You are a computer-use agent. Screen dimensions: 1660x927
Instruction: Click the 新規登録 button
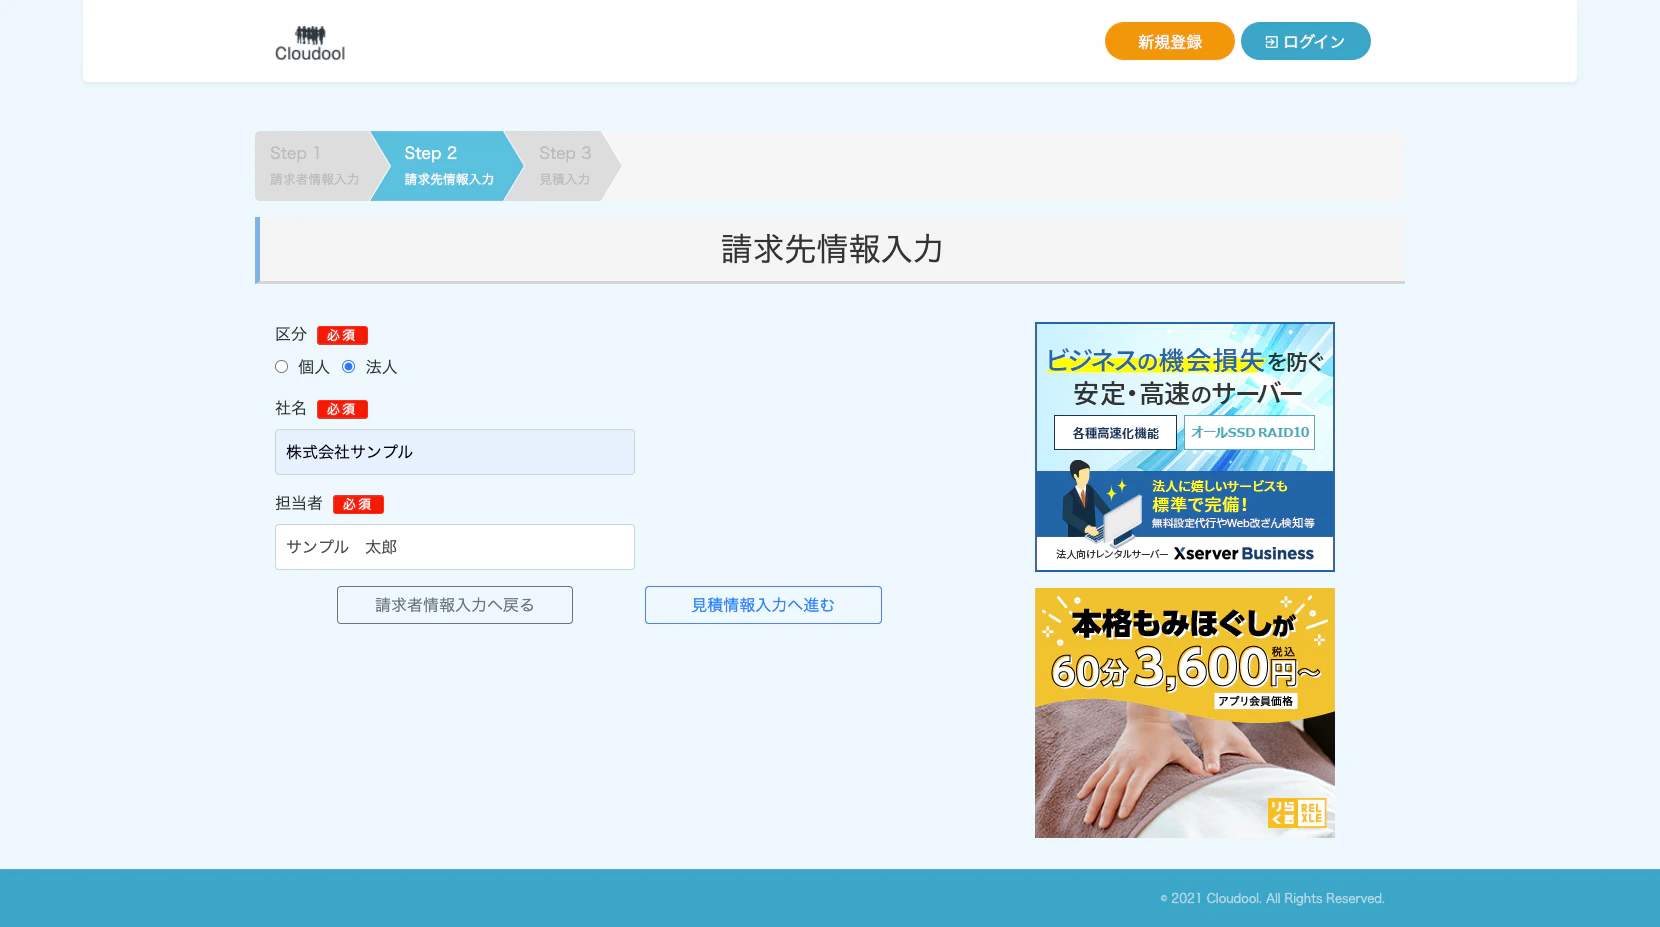(1169, 41)
